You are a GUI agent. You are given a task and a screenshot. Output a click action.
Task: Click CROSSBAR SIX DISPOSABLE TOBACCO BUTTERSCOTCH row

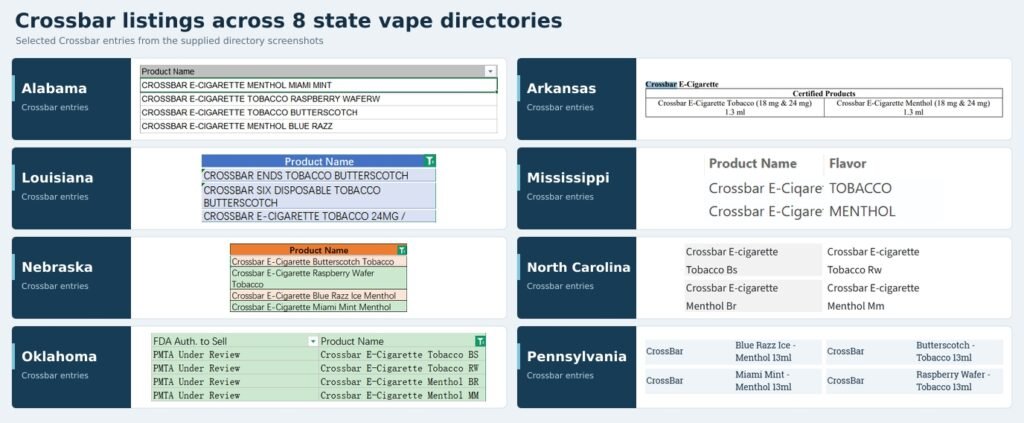[x=319, y=196]
